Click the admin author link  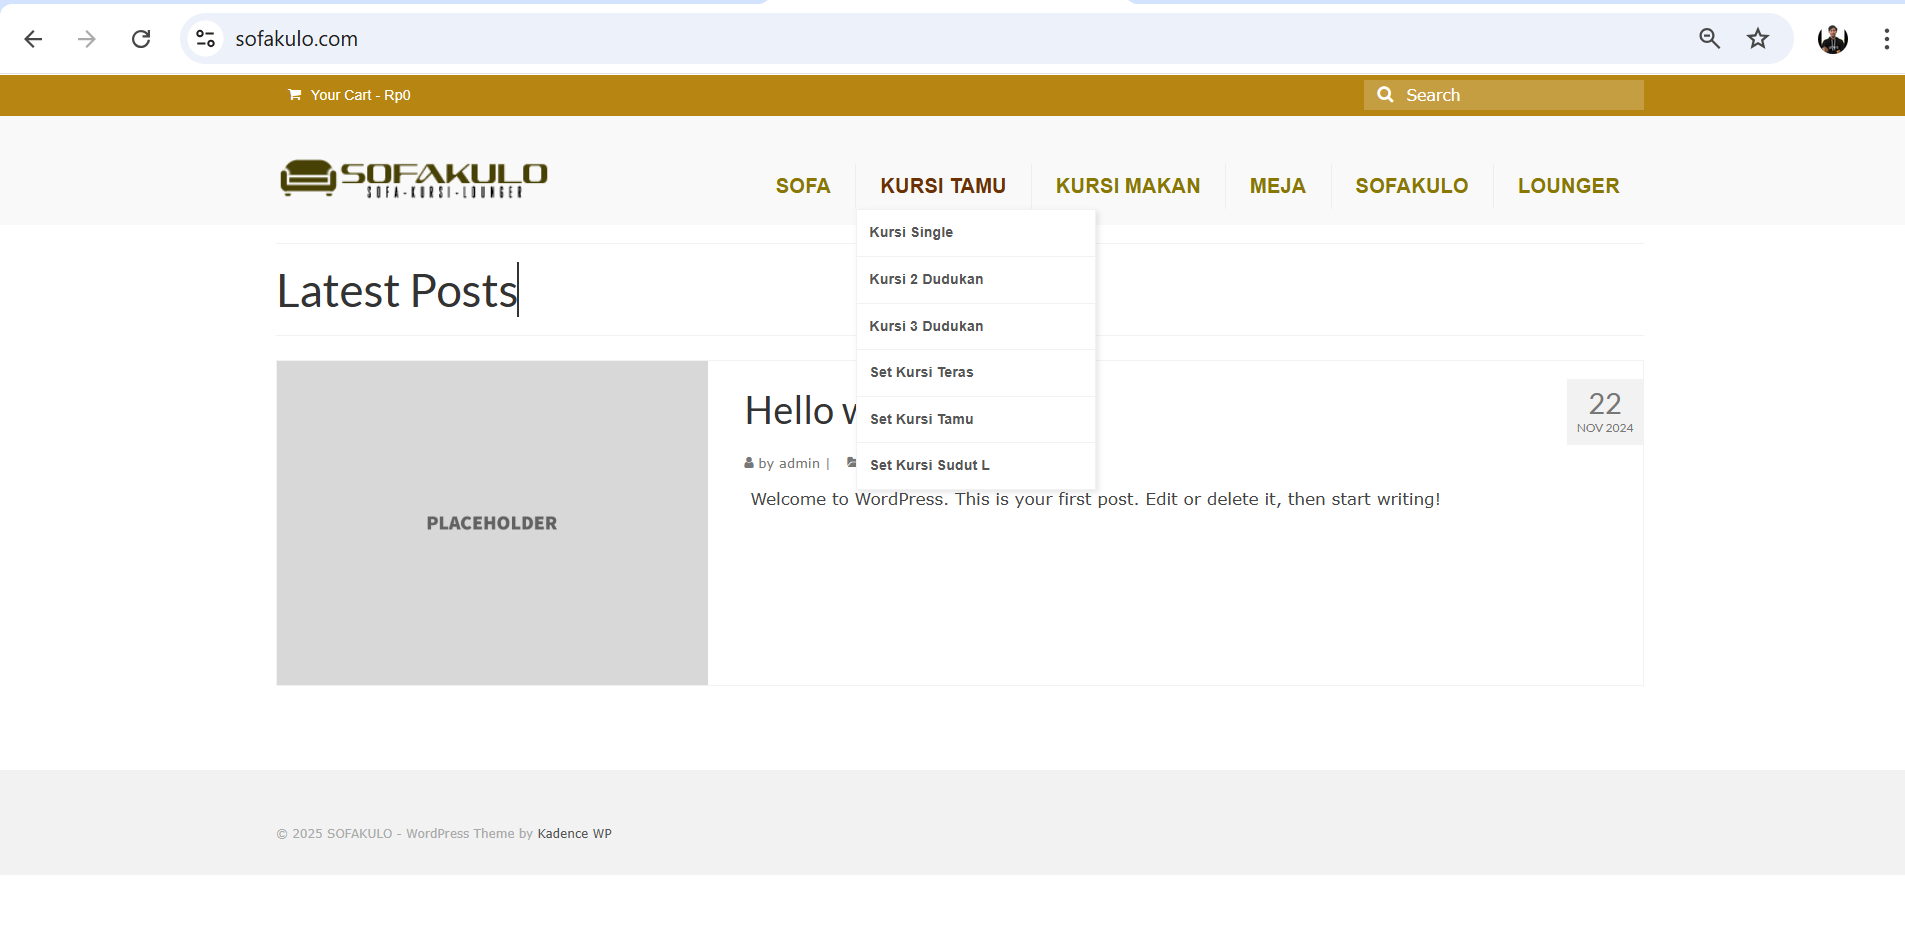[799, 464]
